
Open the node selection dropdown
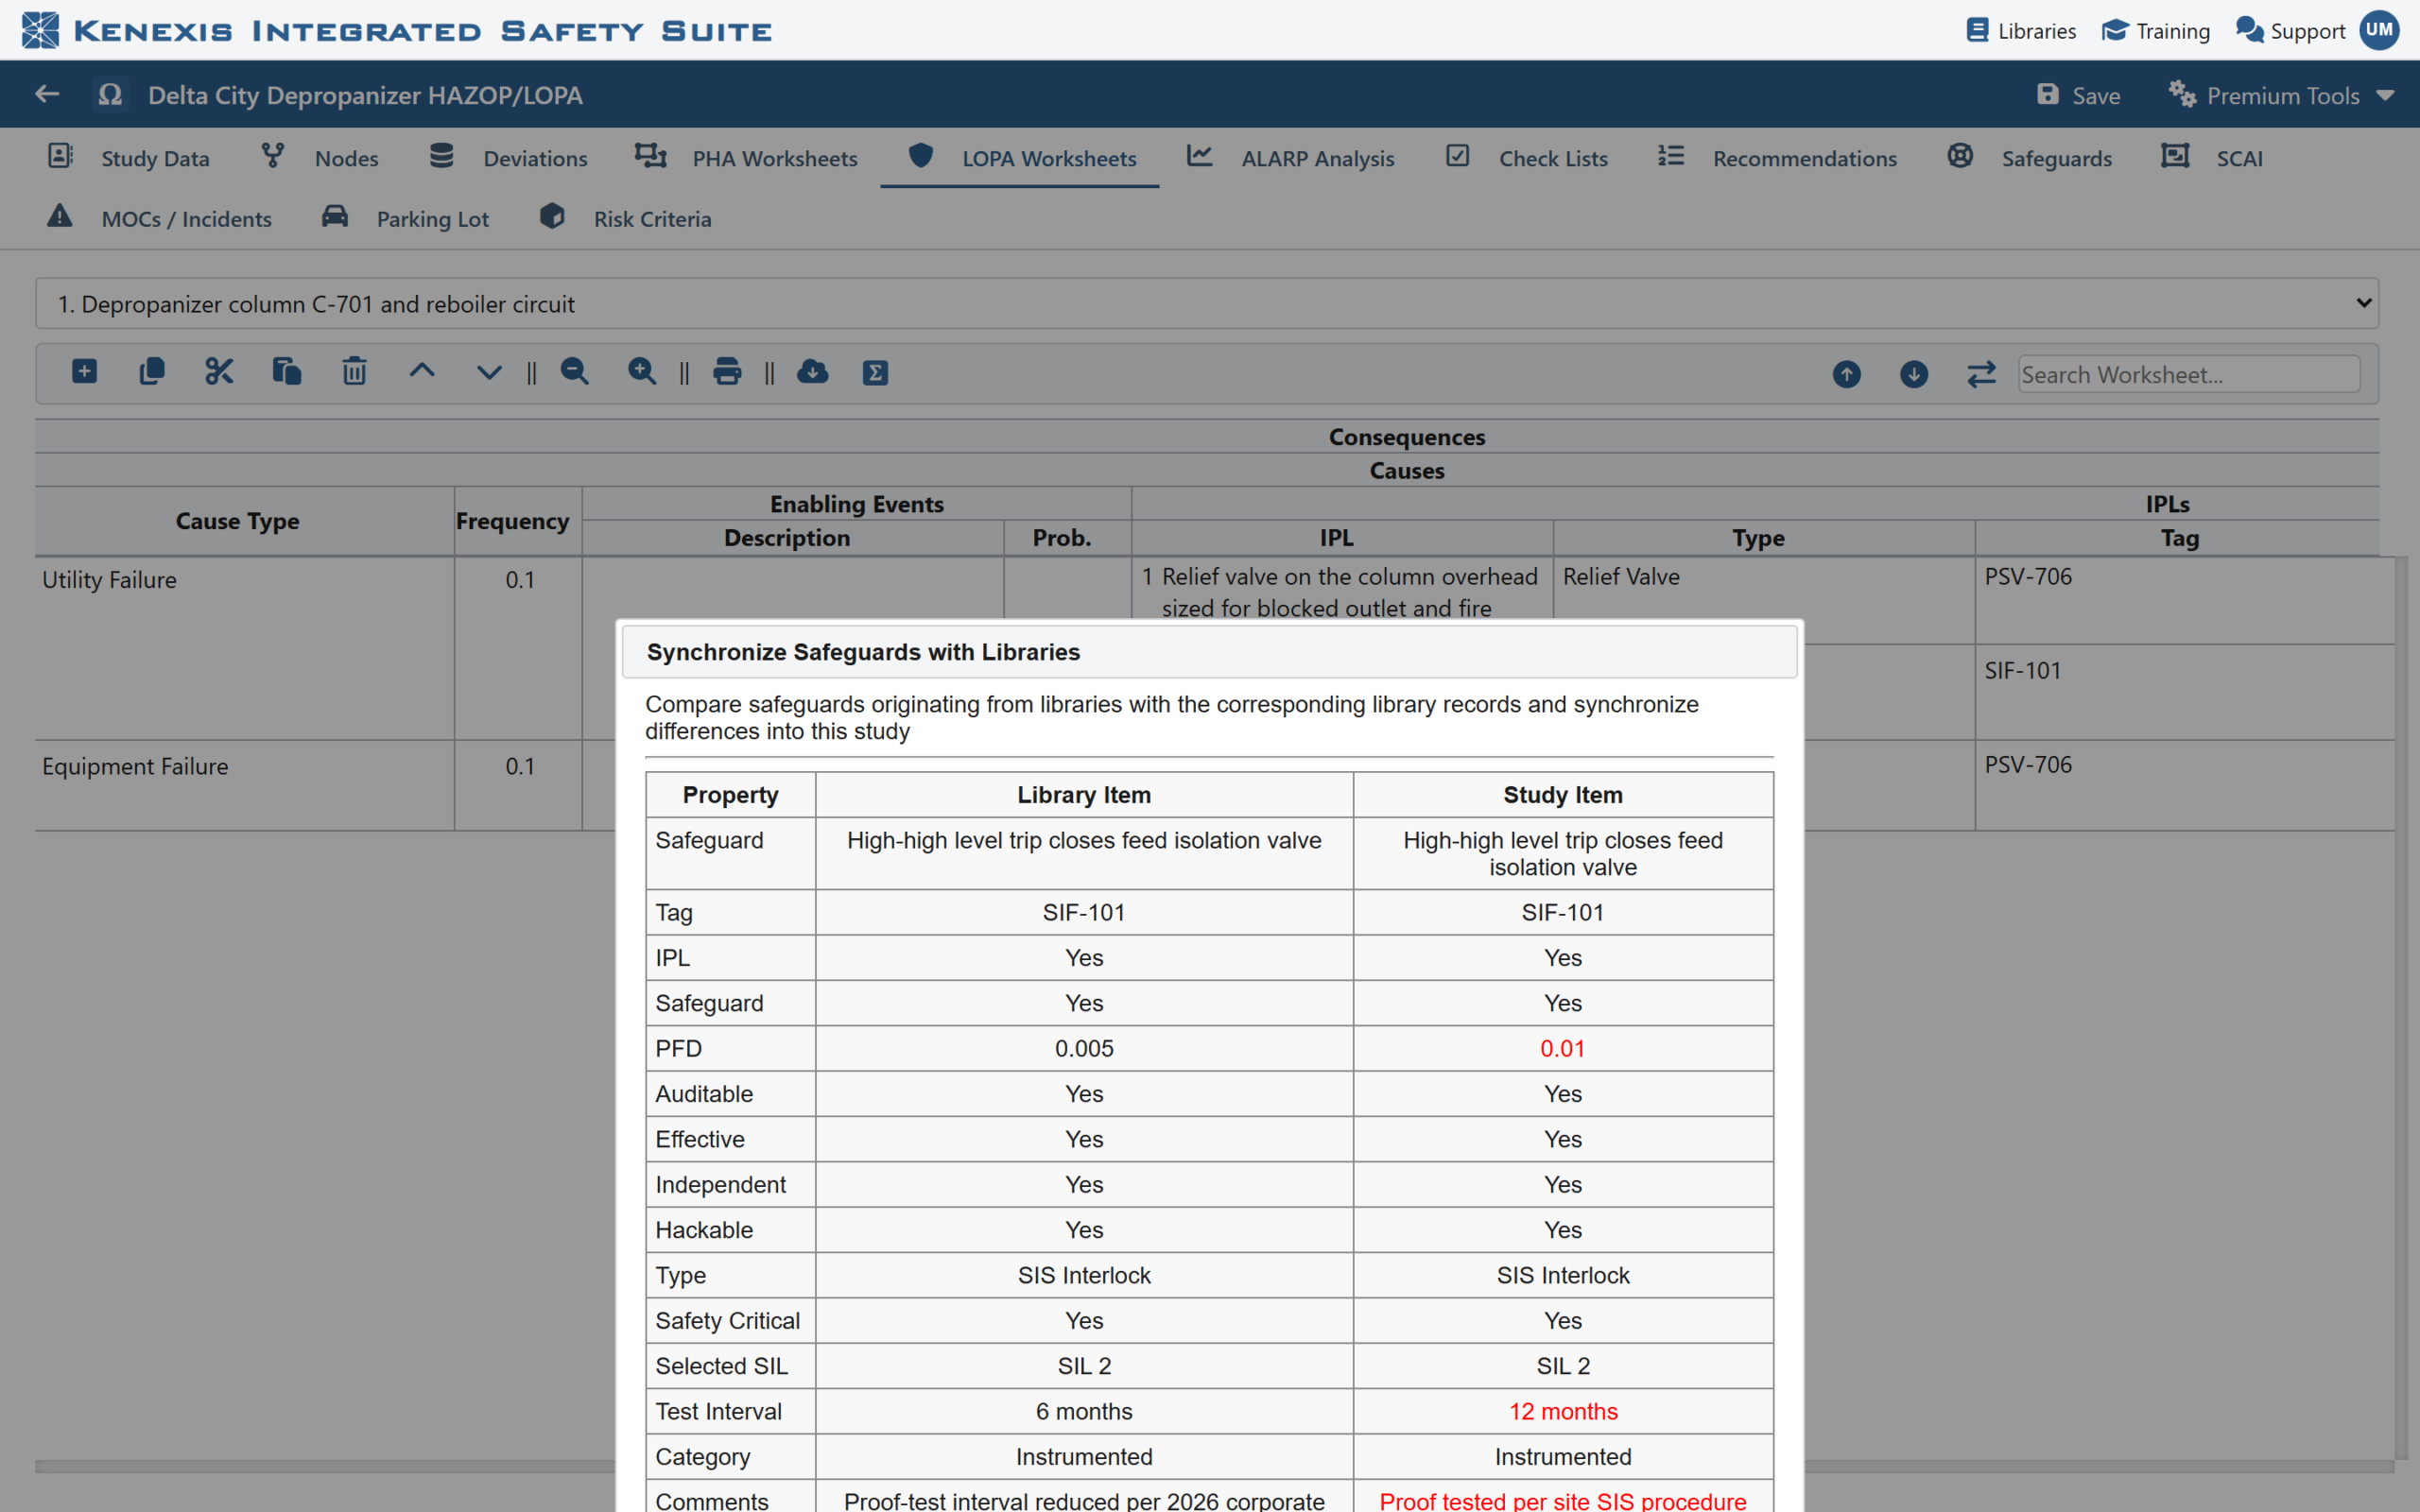[x=1207, y=304]
